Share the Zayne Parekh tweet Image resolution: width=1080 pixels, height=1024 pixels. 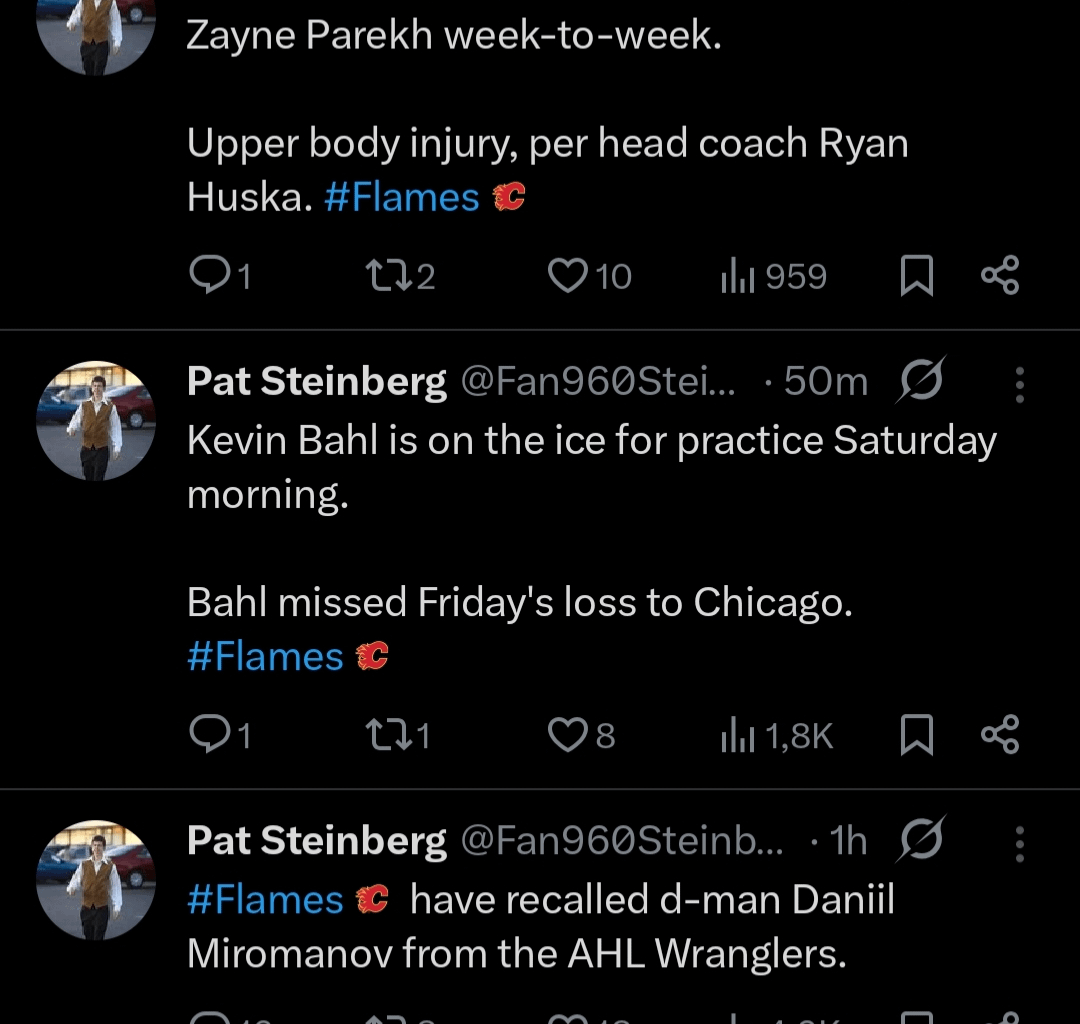click(x=1000, y=276)
